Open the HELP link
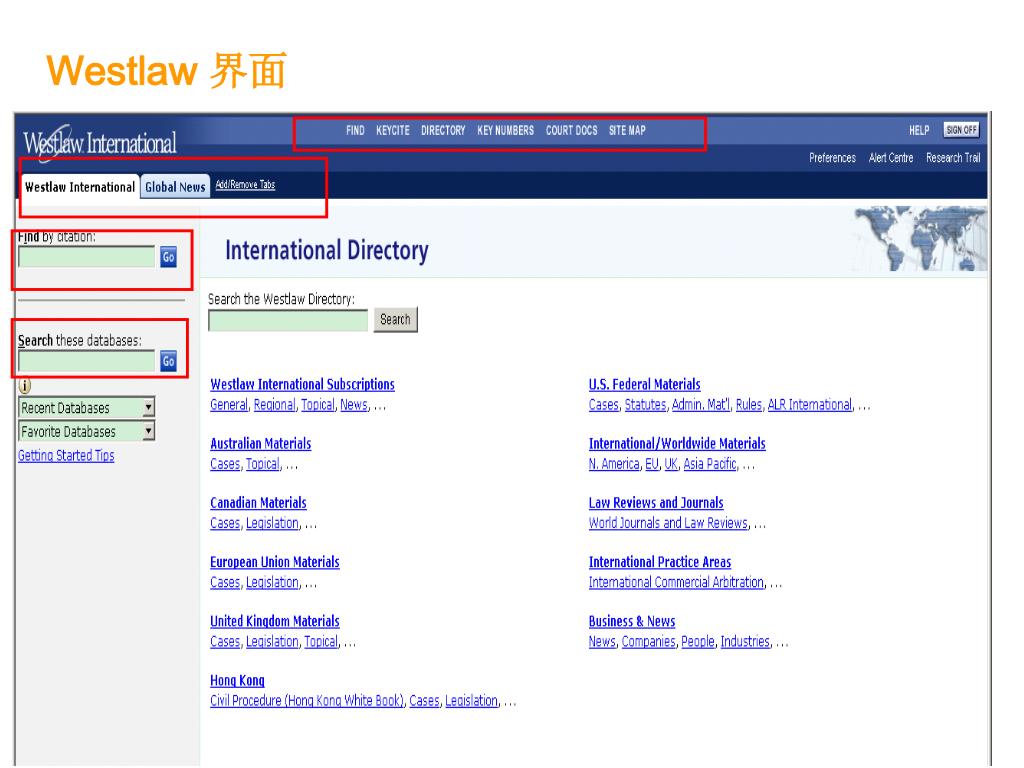The image size is (1024, 768). coord(919,131)
